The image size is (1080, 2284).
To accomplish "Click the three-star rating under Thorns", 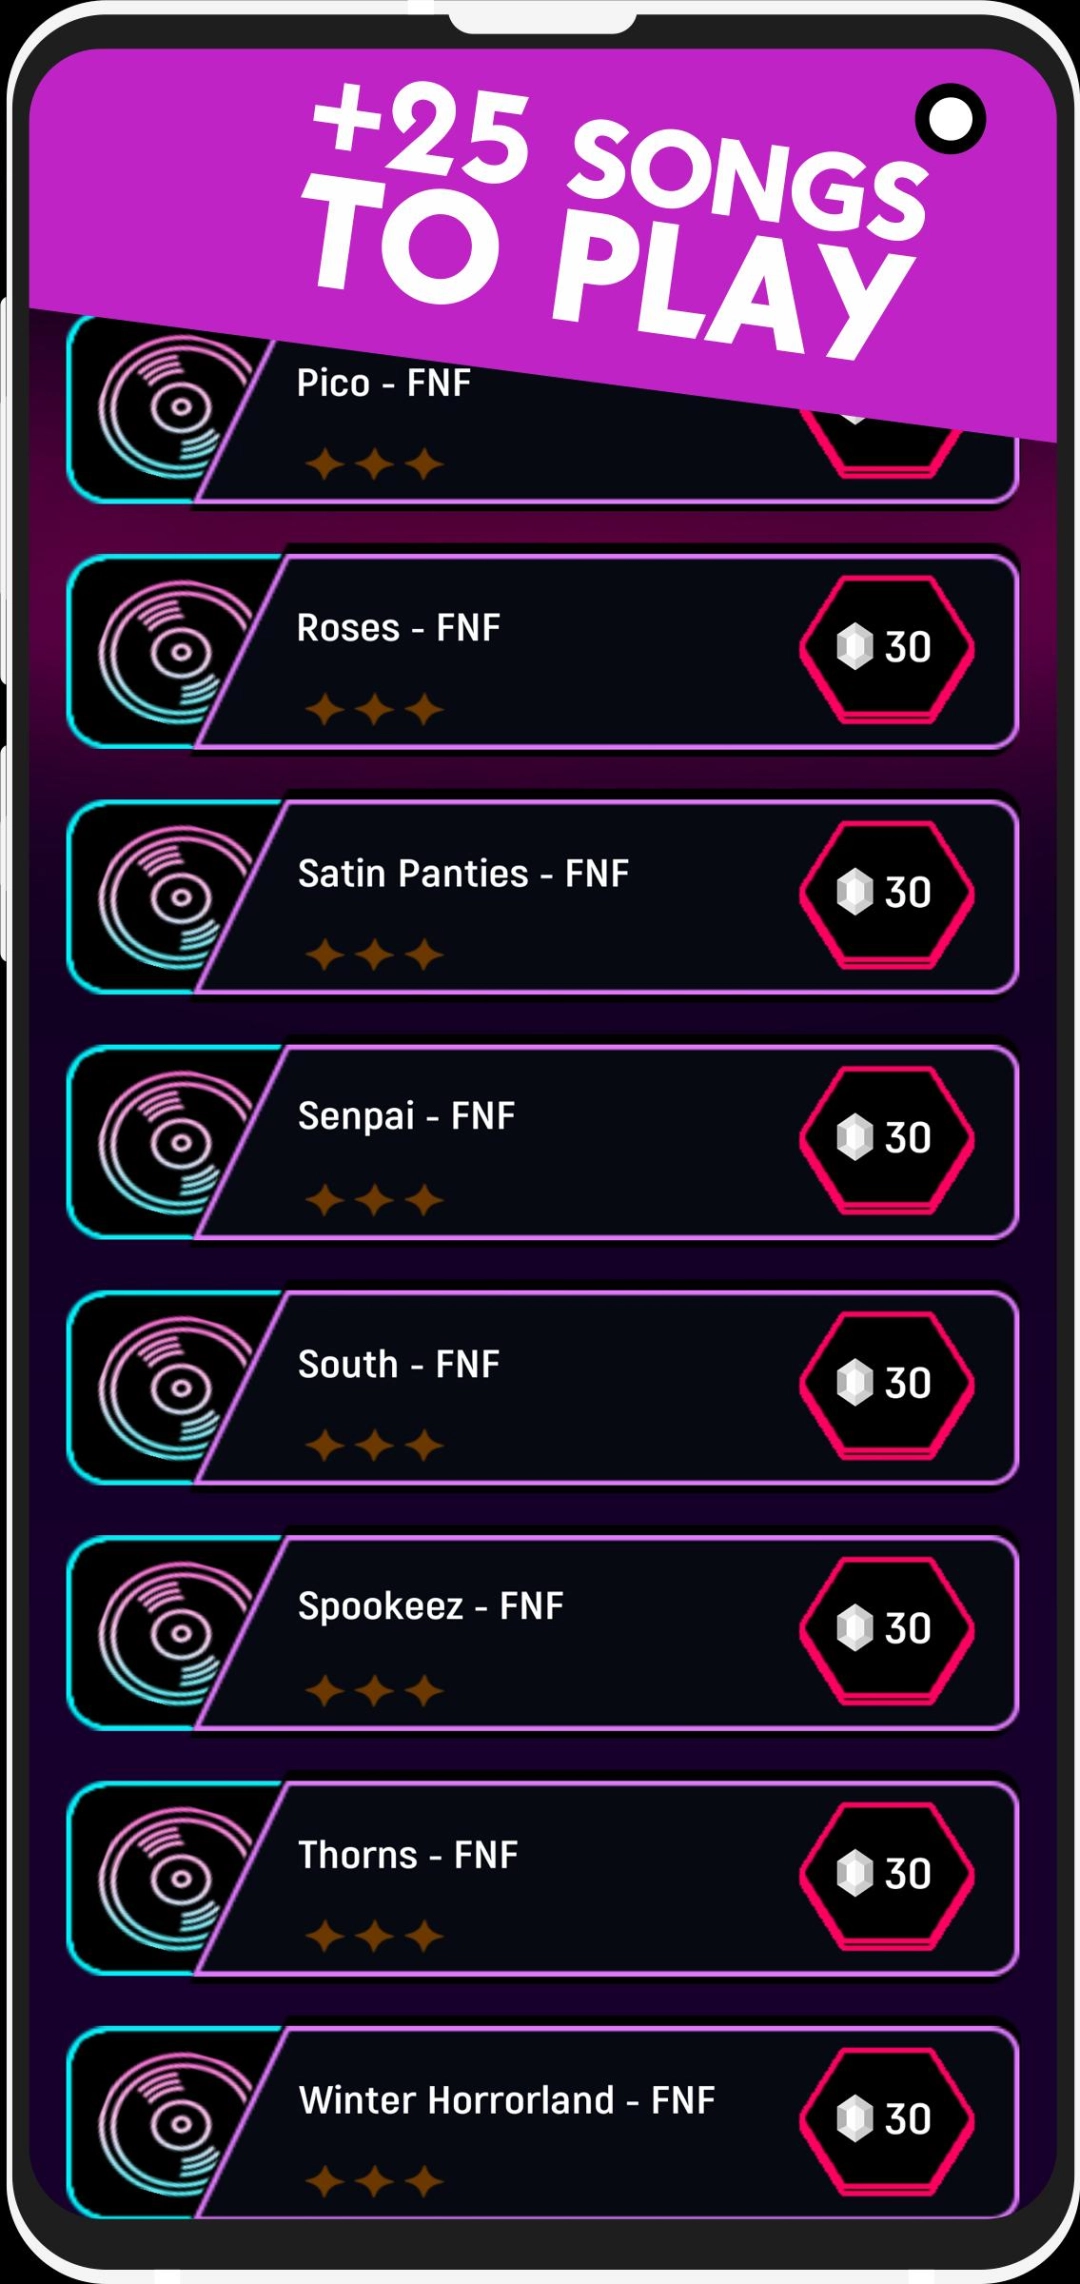I will pos(374,1935).
